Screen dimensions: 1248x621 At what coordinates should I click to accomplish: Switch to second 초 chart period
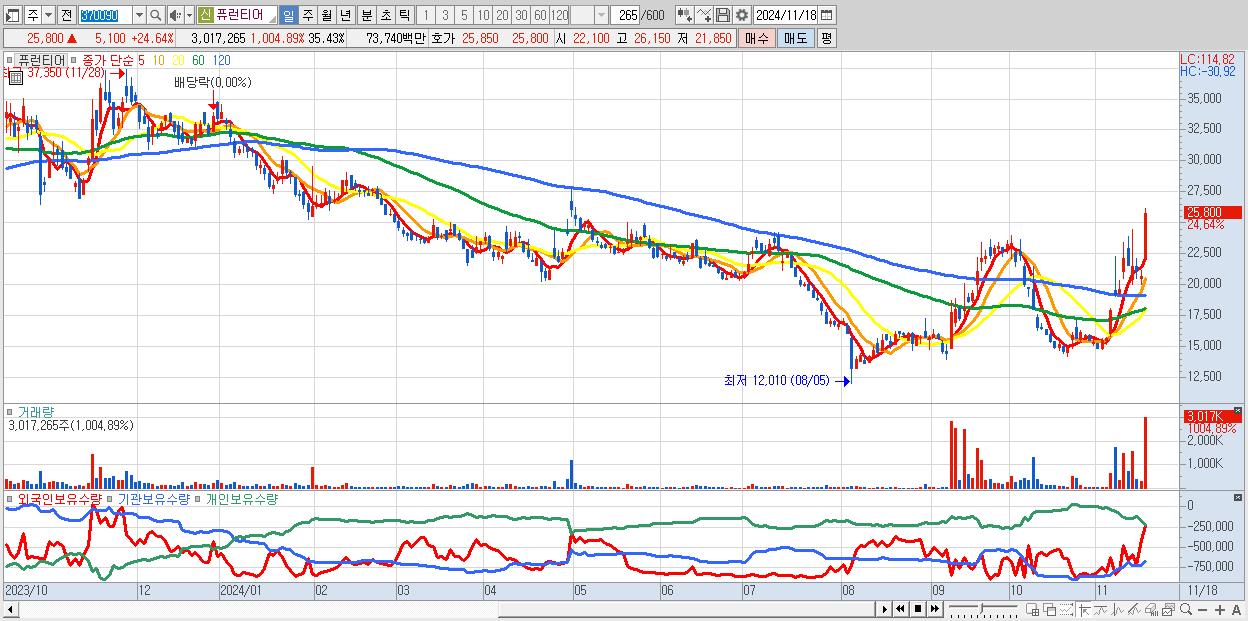385,15
